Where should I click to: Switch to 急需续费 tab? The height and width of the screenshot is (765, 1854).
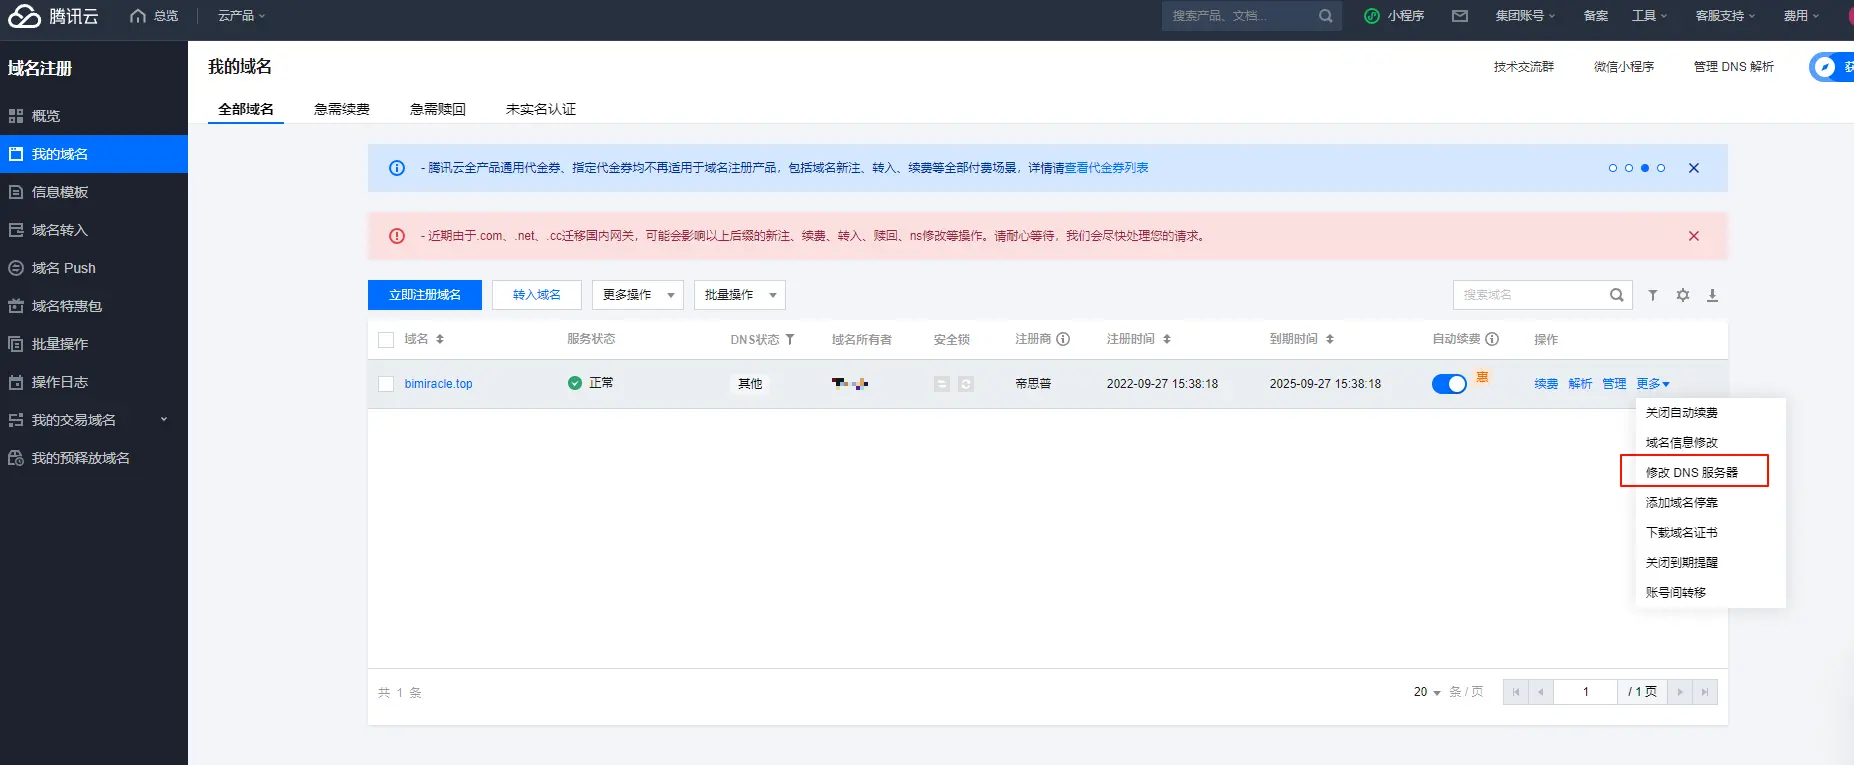pyautogui.click(x=342, y=109)
